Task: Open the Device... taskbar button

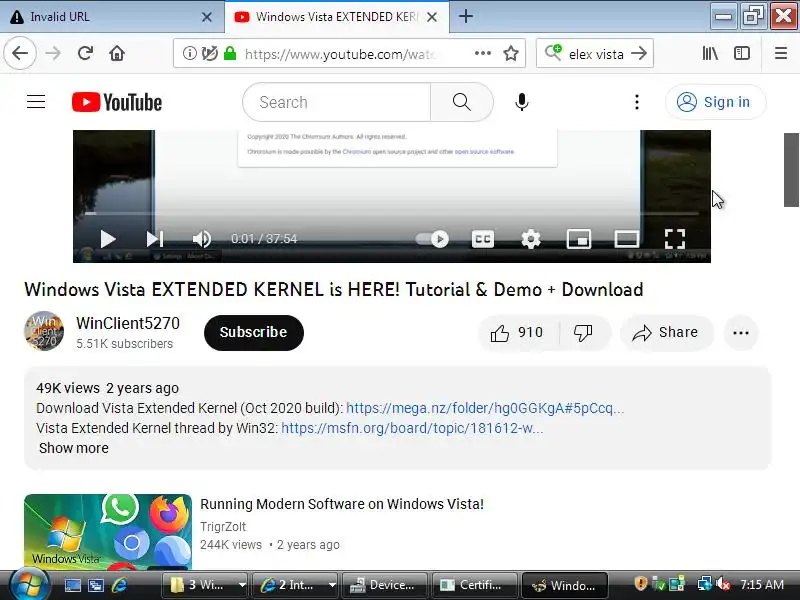Action: point(383,585)
